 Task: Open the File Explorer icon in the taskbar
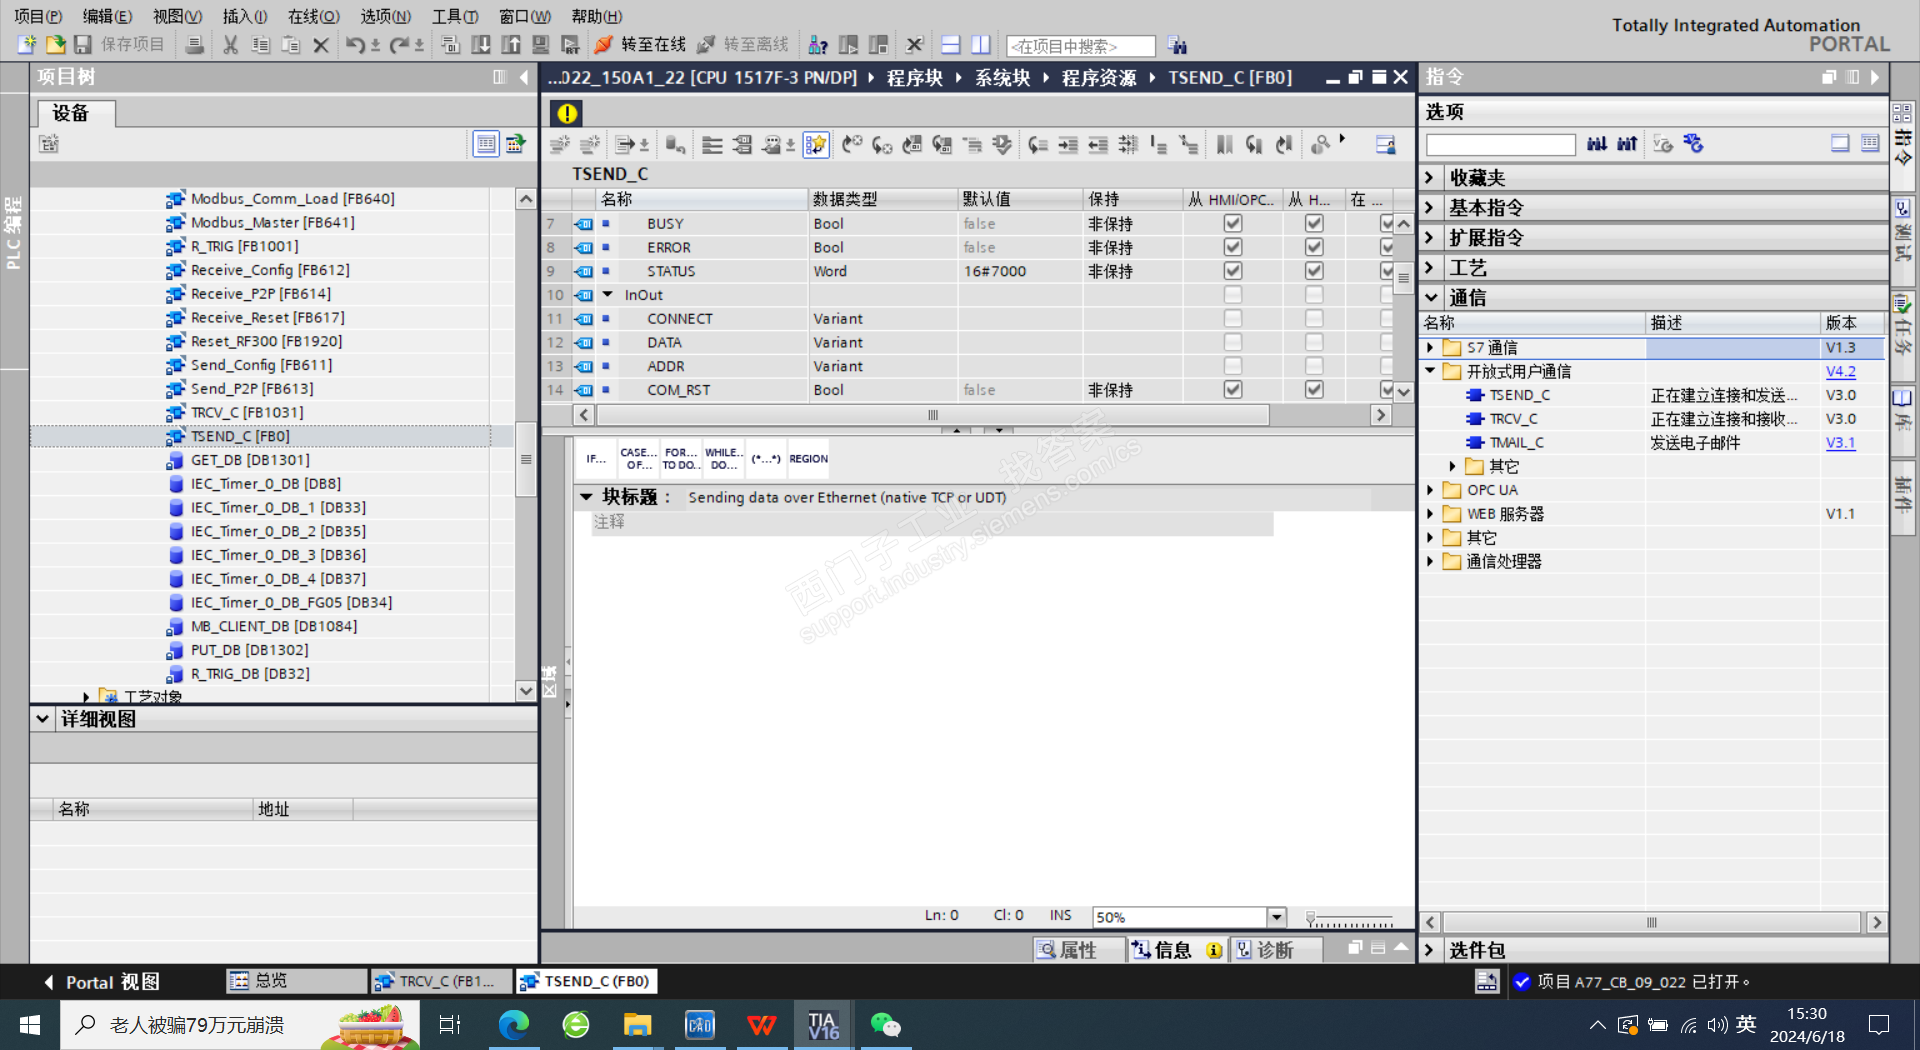pyautogui.click(x=638, y=1024)
